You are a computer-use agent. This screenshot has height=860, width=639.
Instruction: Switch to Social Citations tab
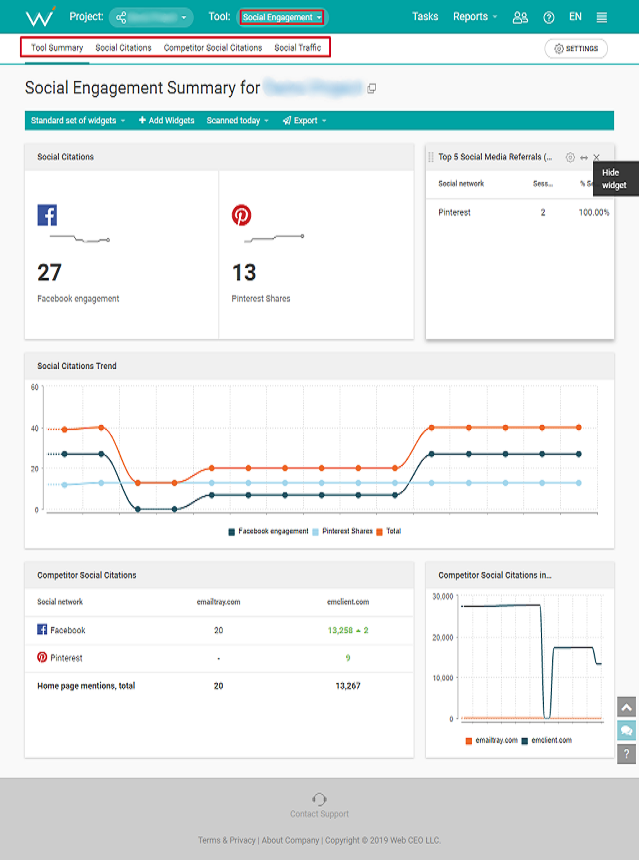123,48
